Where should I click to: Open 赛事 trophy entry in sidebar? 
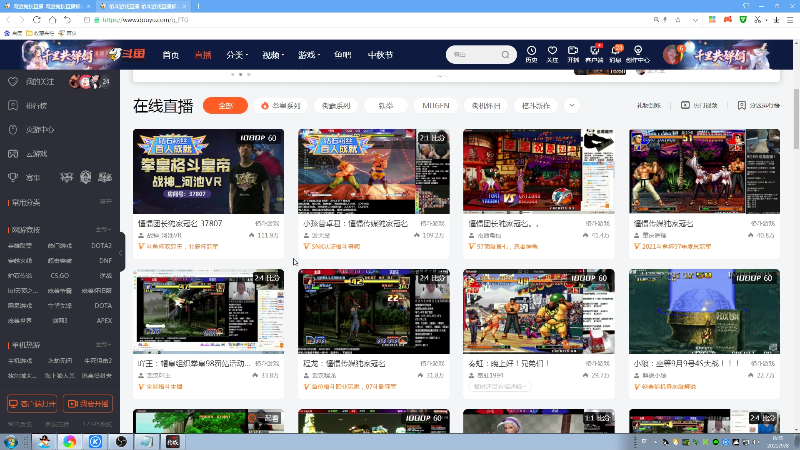coord(32,178)
